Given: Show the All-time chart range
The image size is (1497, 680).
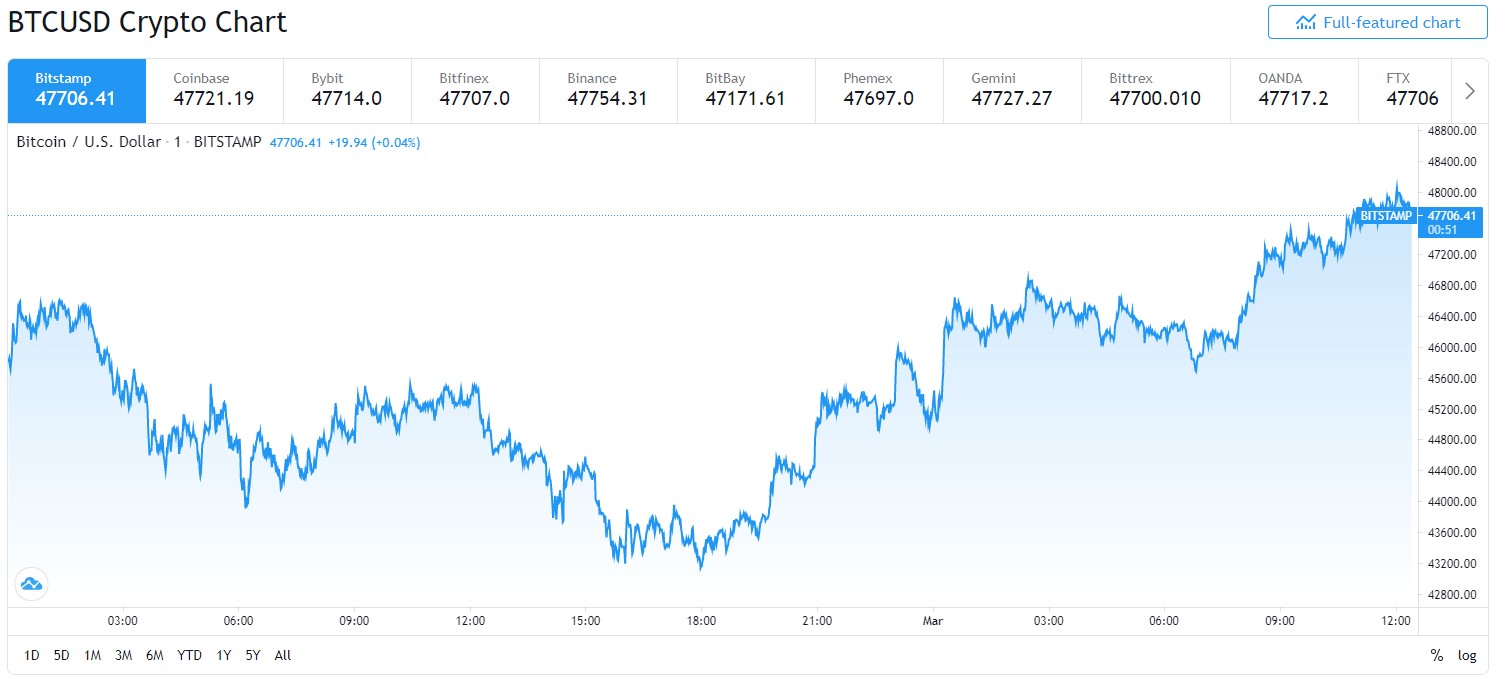Looking at the screenshot, I should point(282,655).
